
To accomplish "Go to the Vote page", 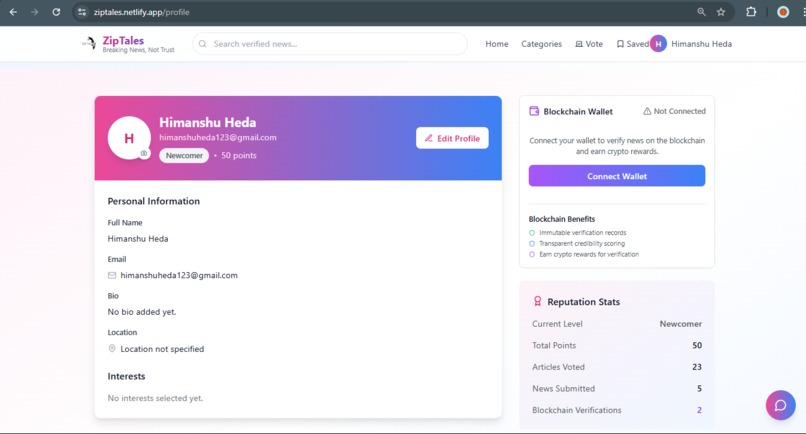I will (589, 44).
